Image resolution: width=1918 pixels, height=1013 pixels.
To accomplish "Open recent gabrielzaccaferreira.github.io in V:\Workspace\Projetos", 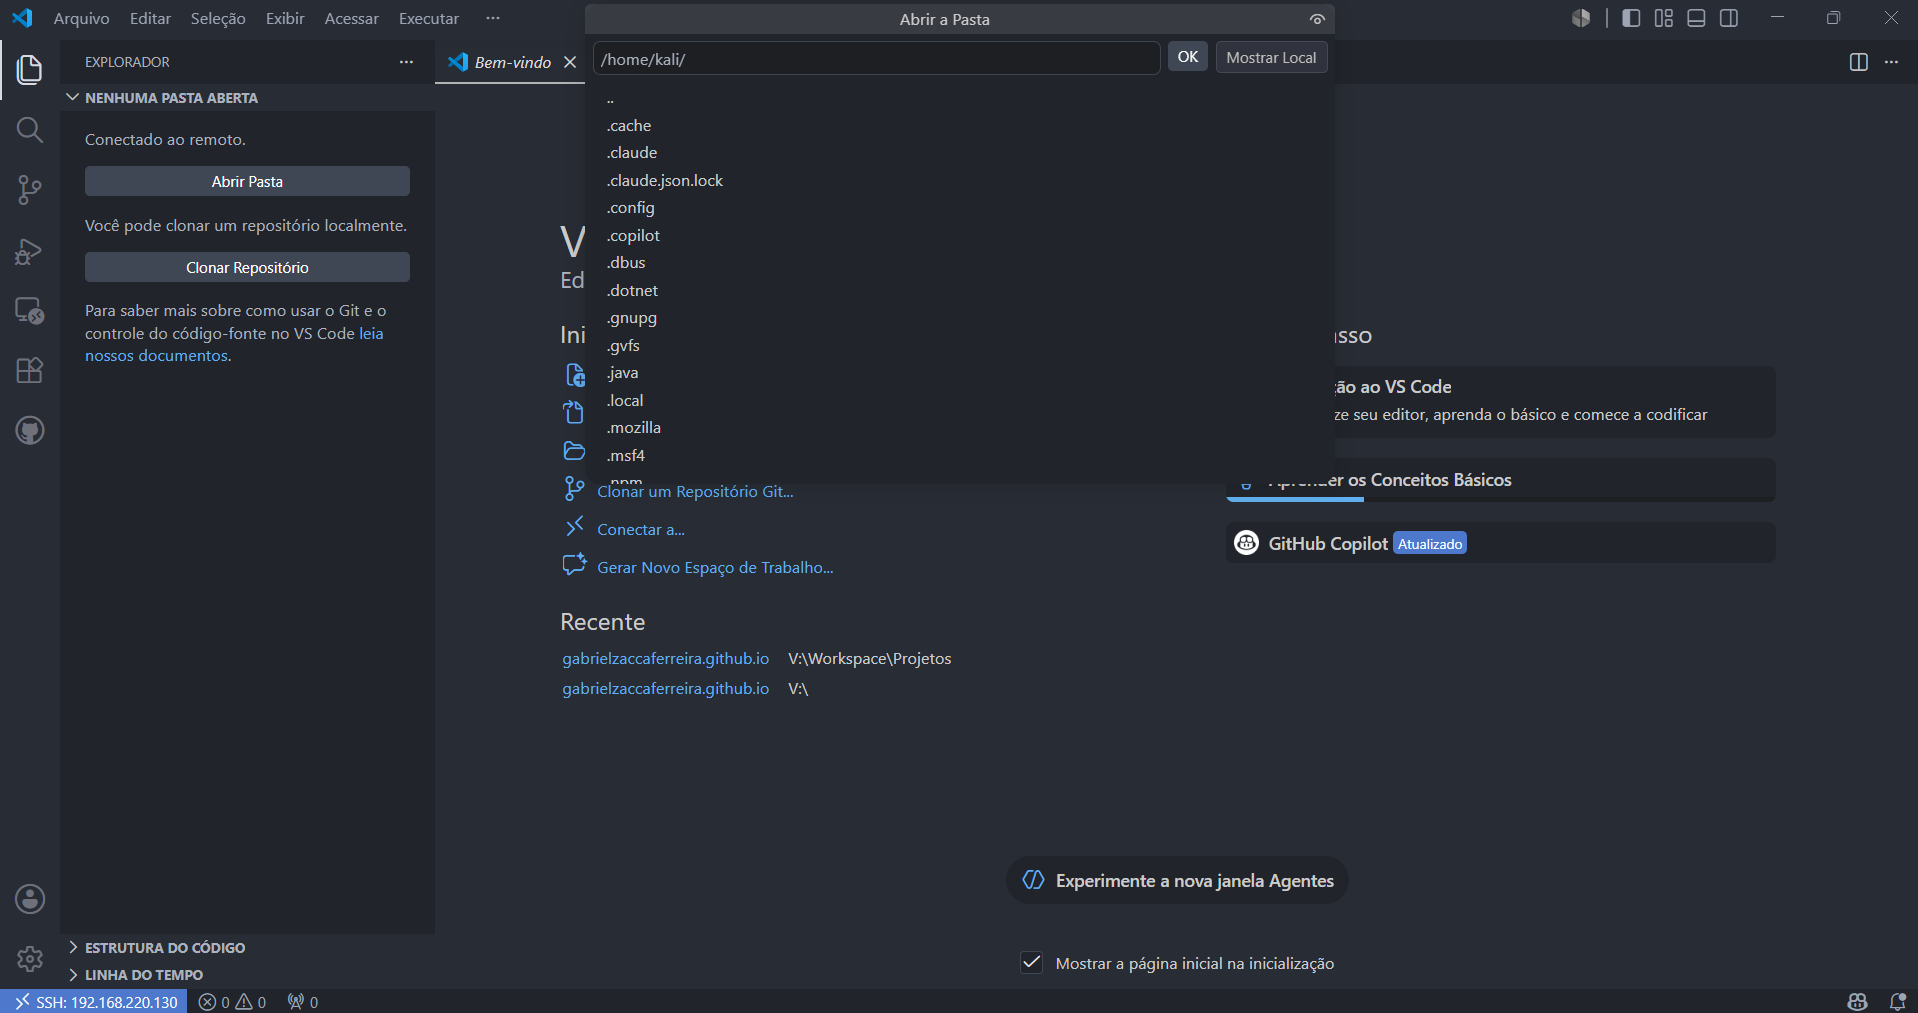I will (x=665, y=658).
